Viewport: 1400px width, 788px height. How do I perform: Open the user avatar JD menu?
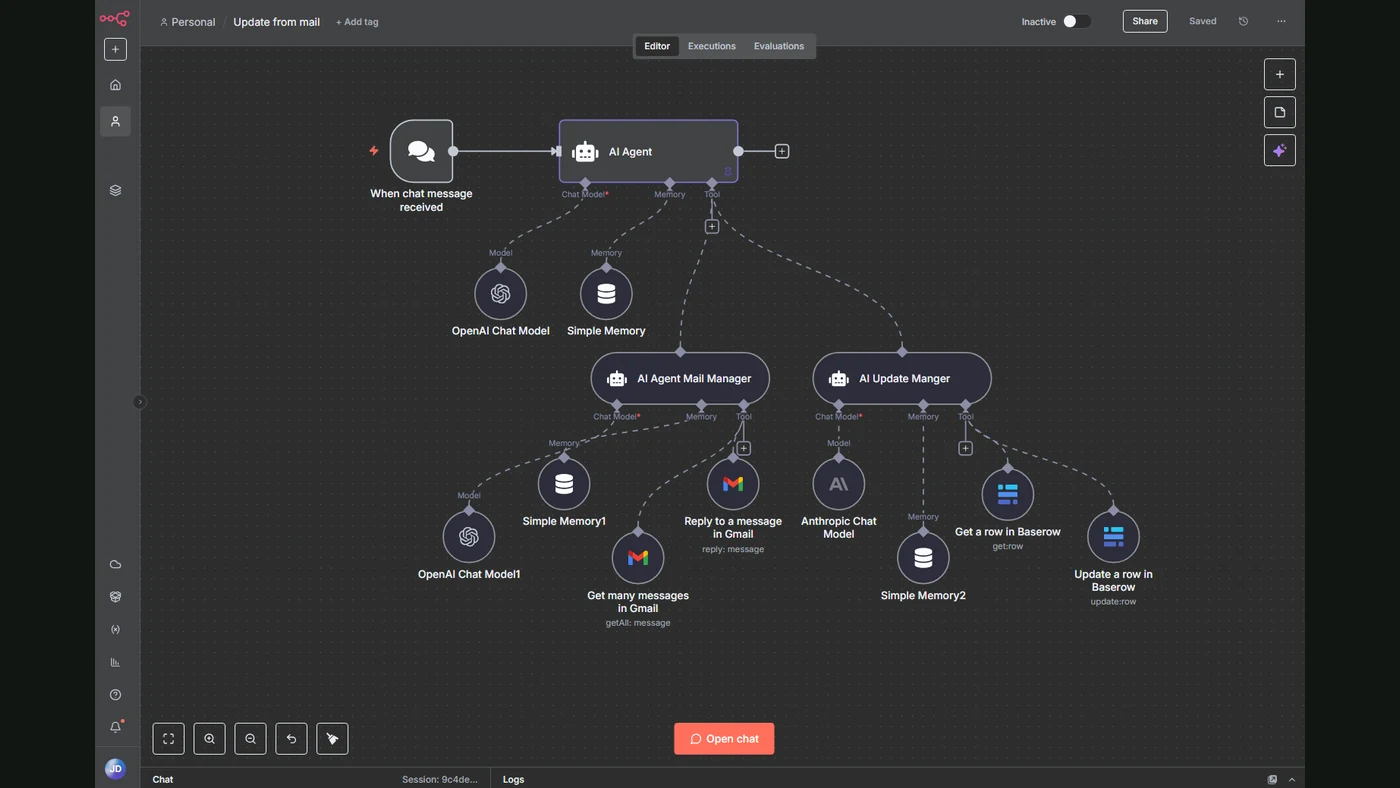115,768
